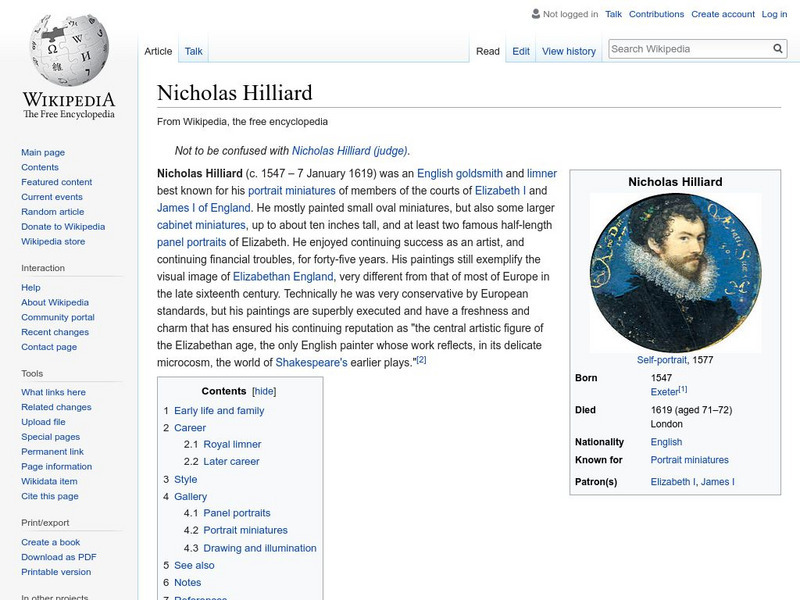Open the Nicholas Hilliard self-portrait image
Image resolution: width=800 pixels, height=600 pixels.
pyautogui.click(x=675, y=273)
